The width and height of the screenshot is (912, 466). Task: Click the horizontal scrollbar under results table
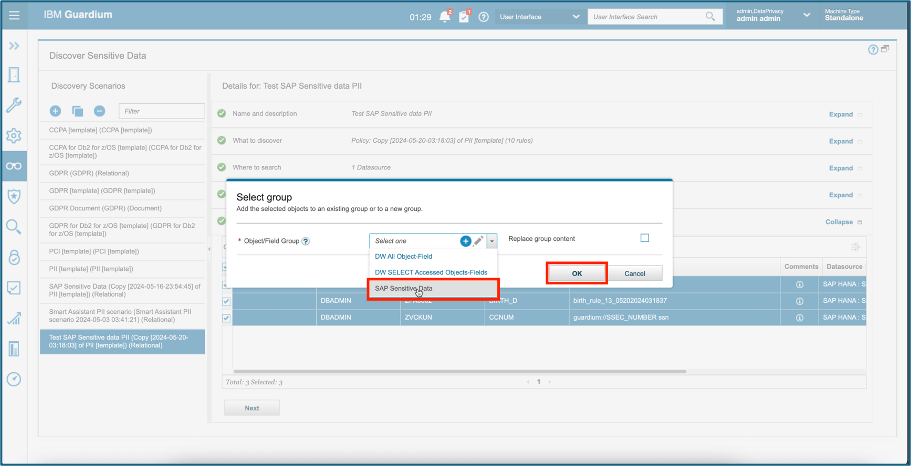(459, 371)
